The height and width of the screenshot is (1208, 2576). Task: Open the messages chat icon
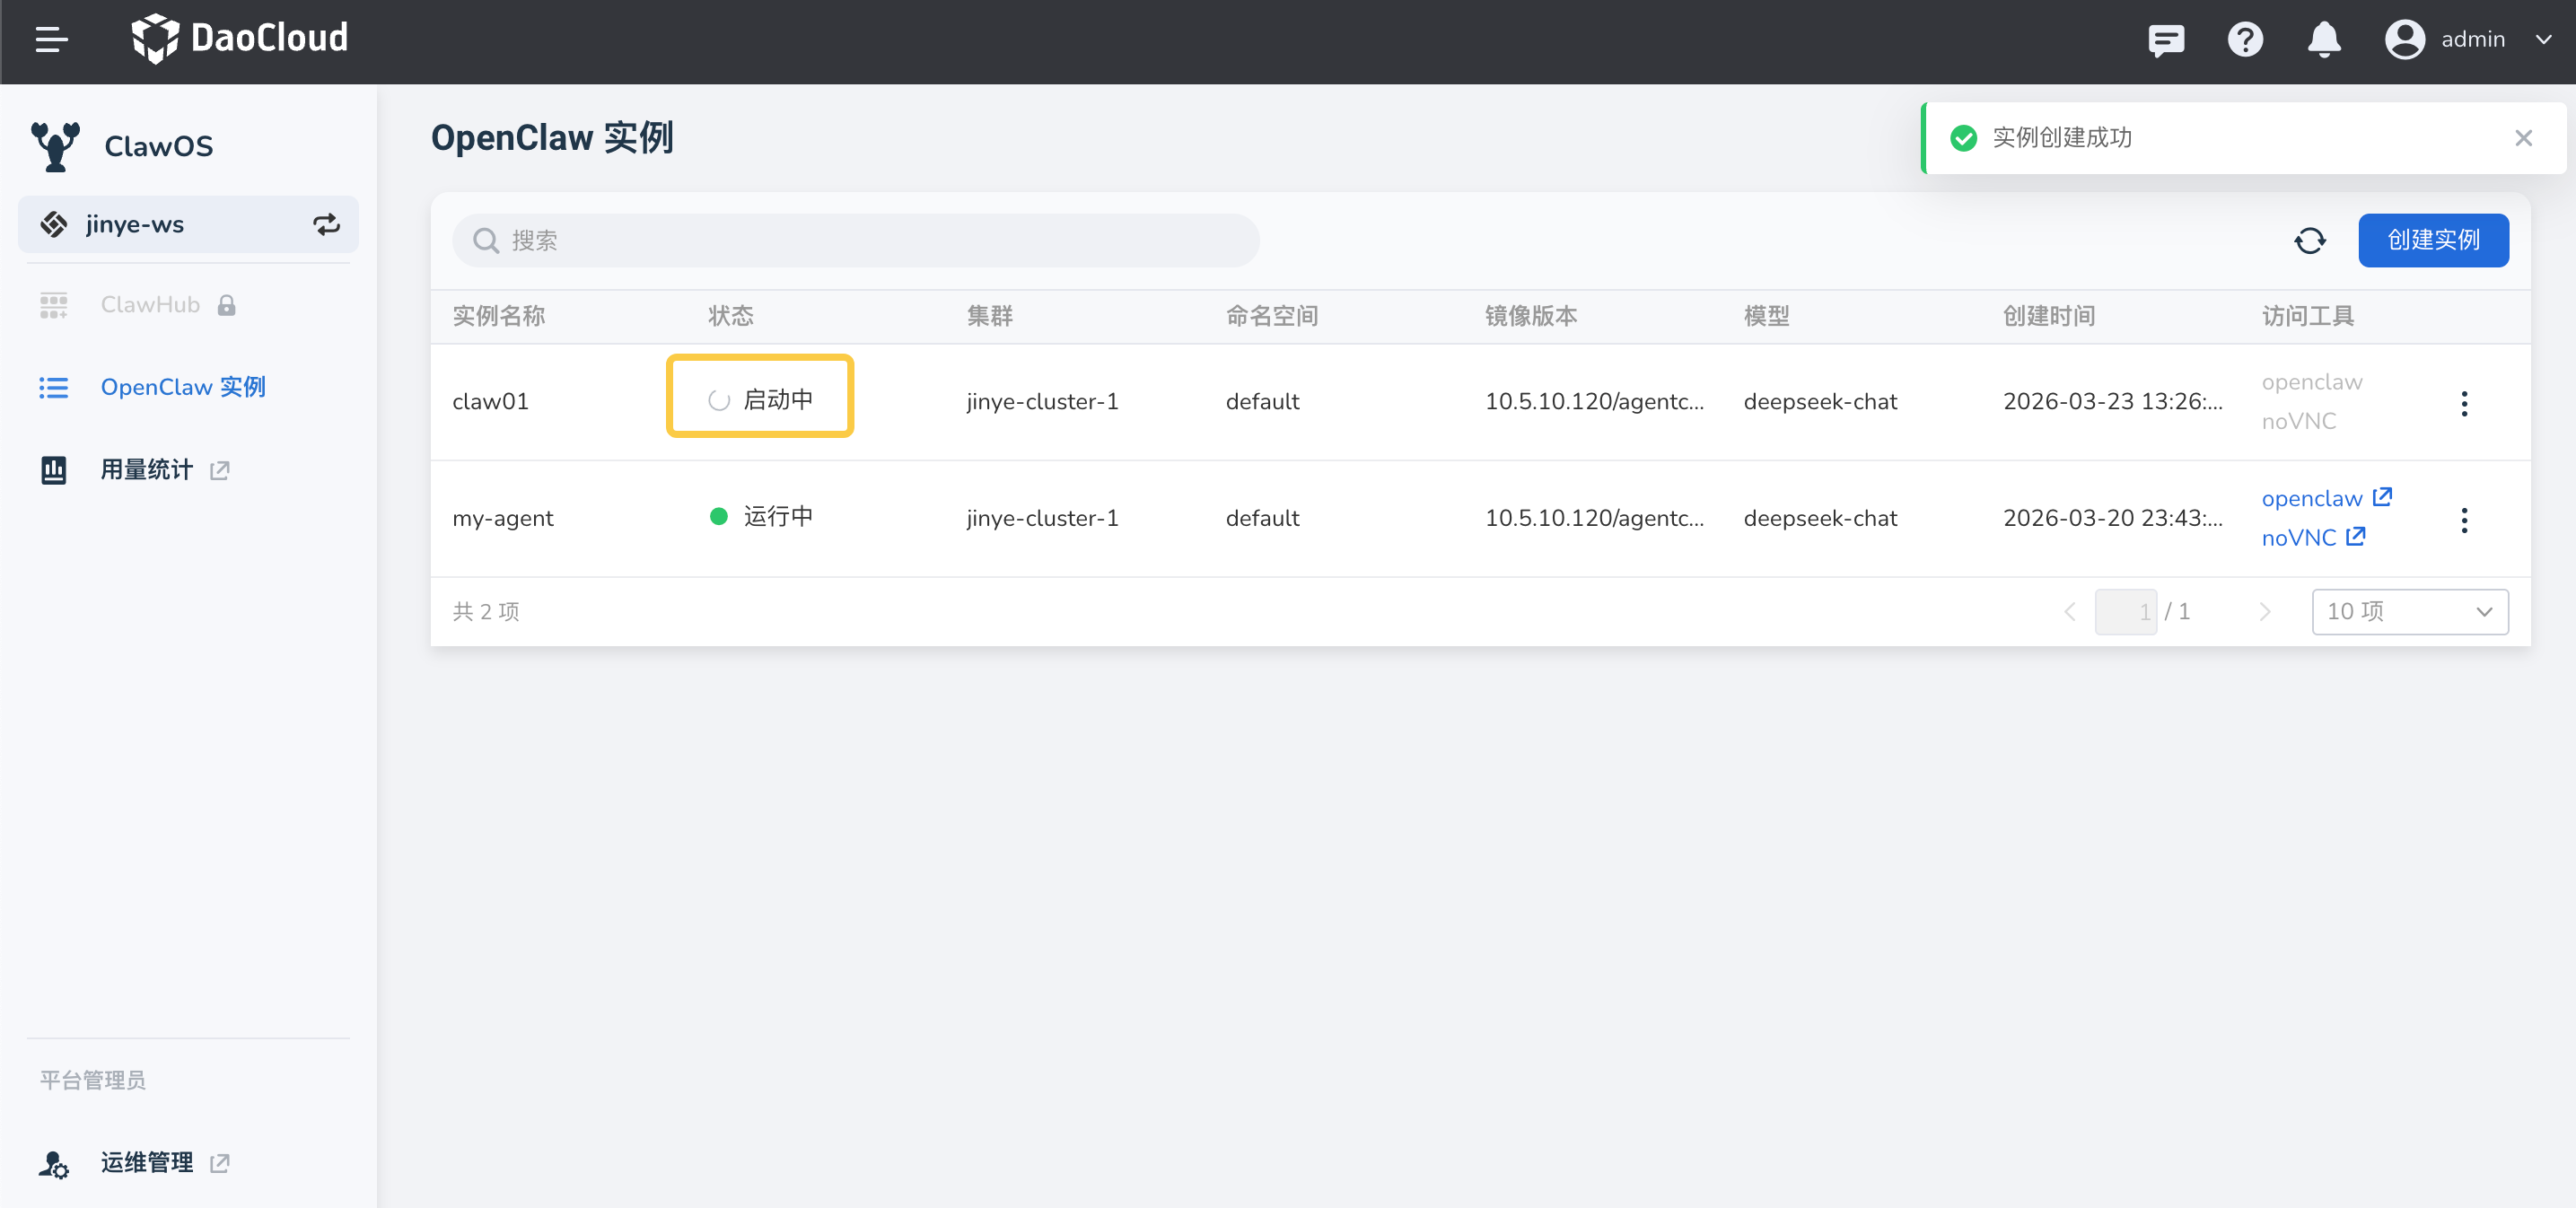coord(2165,40)
